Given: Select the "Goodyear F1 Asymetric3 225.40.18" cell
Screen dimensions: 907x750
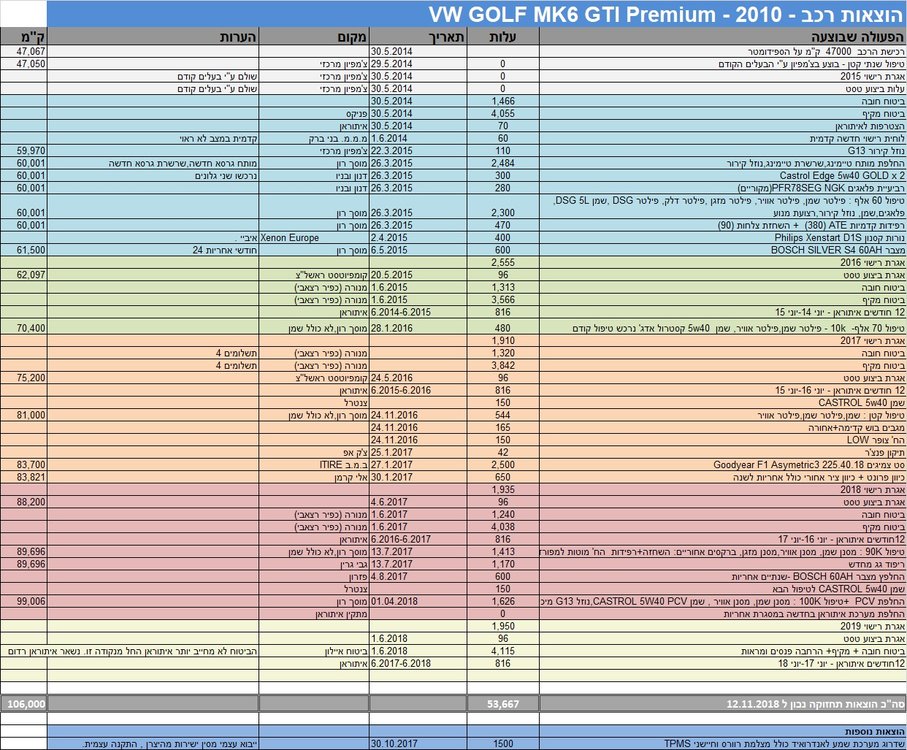Looking at the screenshot, I should point(722,465).
